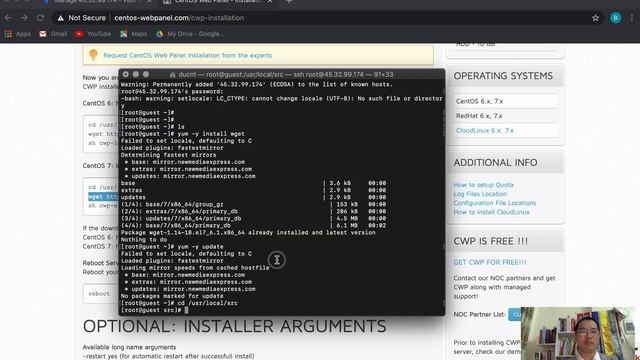
Task: Click the address bar URL
Action: pyautogui.click(x=179, y=18)
